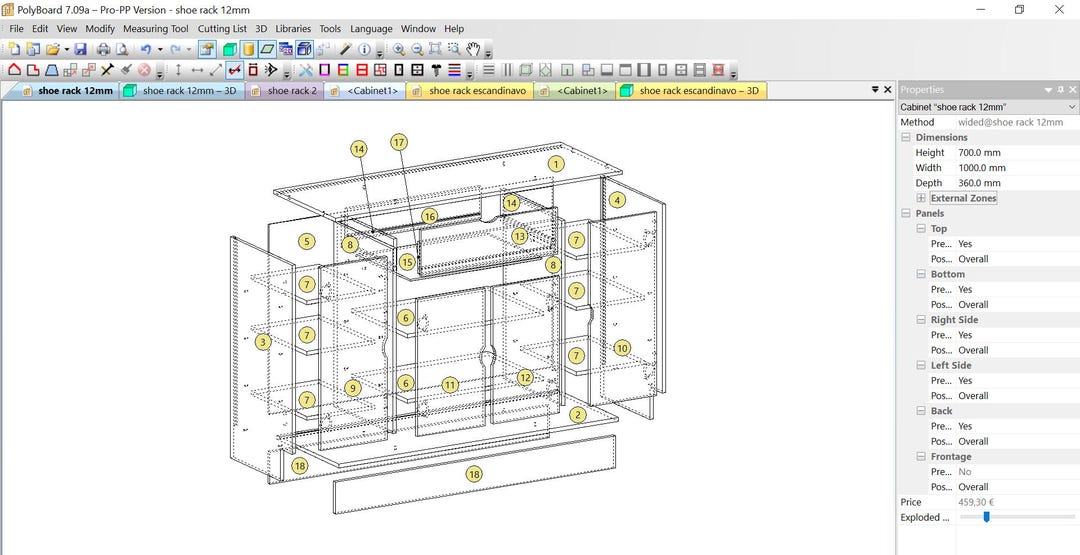1080x555 pixels.
Task: Toggle the red checkmark measuring button
Action: click(234, 70)
